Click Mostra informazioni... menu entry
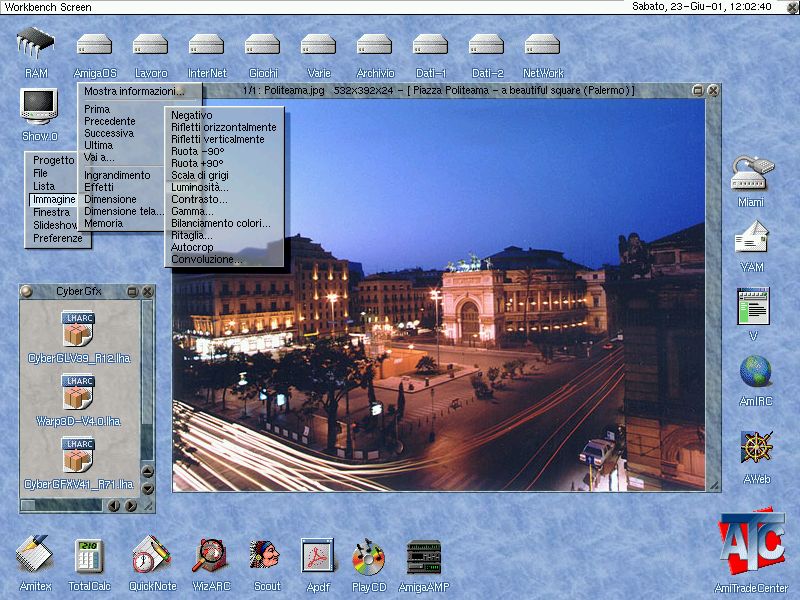Viewport: 800px width, 600px height. pos(134,91)
